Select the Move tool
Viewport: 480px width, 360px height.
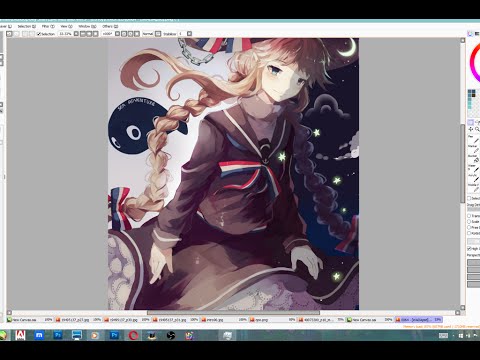click(x=470, y=129)
